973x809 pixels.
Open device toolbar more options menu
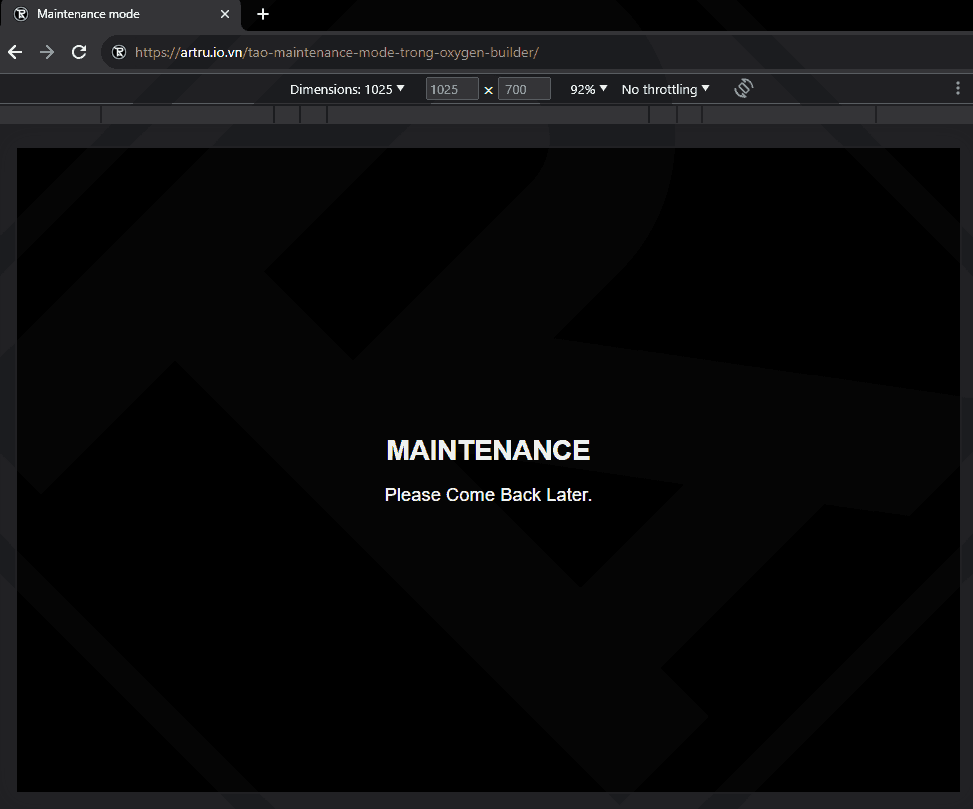coord(957,89)
